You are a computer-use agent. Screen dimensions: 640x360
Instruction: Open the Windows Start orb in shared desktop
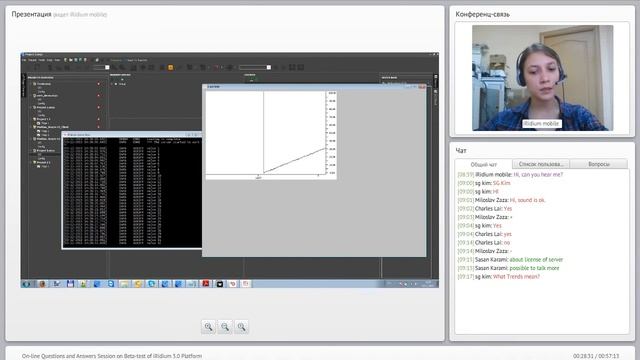pos(27,284)
